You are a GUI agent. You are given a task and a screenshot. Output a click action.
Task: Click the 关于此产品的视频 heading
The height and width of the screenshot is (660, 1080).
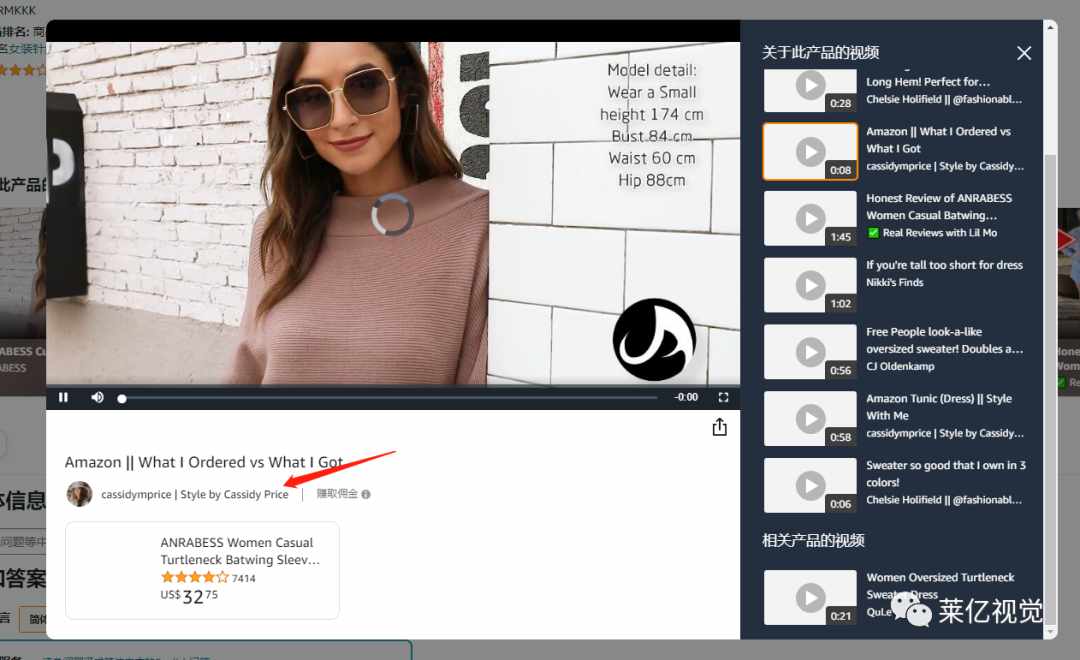(x=820, y=52)
